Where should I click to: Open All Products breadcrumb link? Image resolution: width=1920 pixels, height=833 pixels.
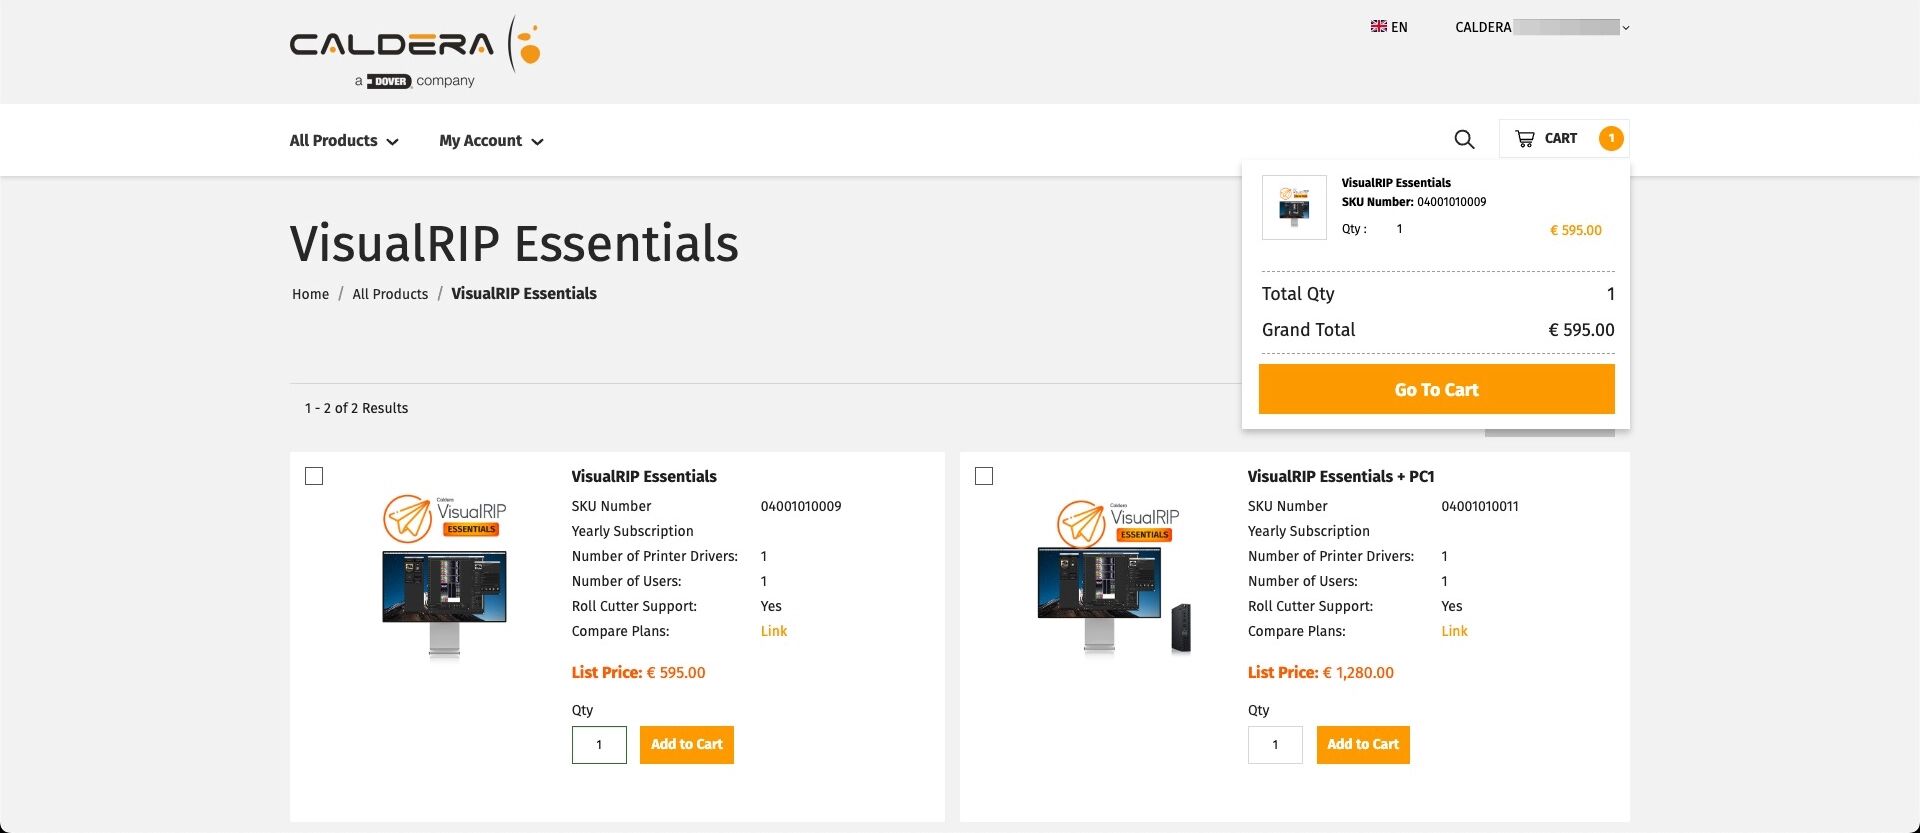click(390, 294)
